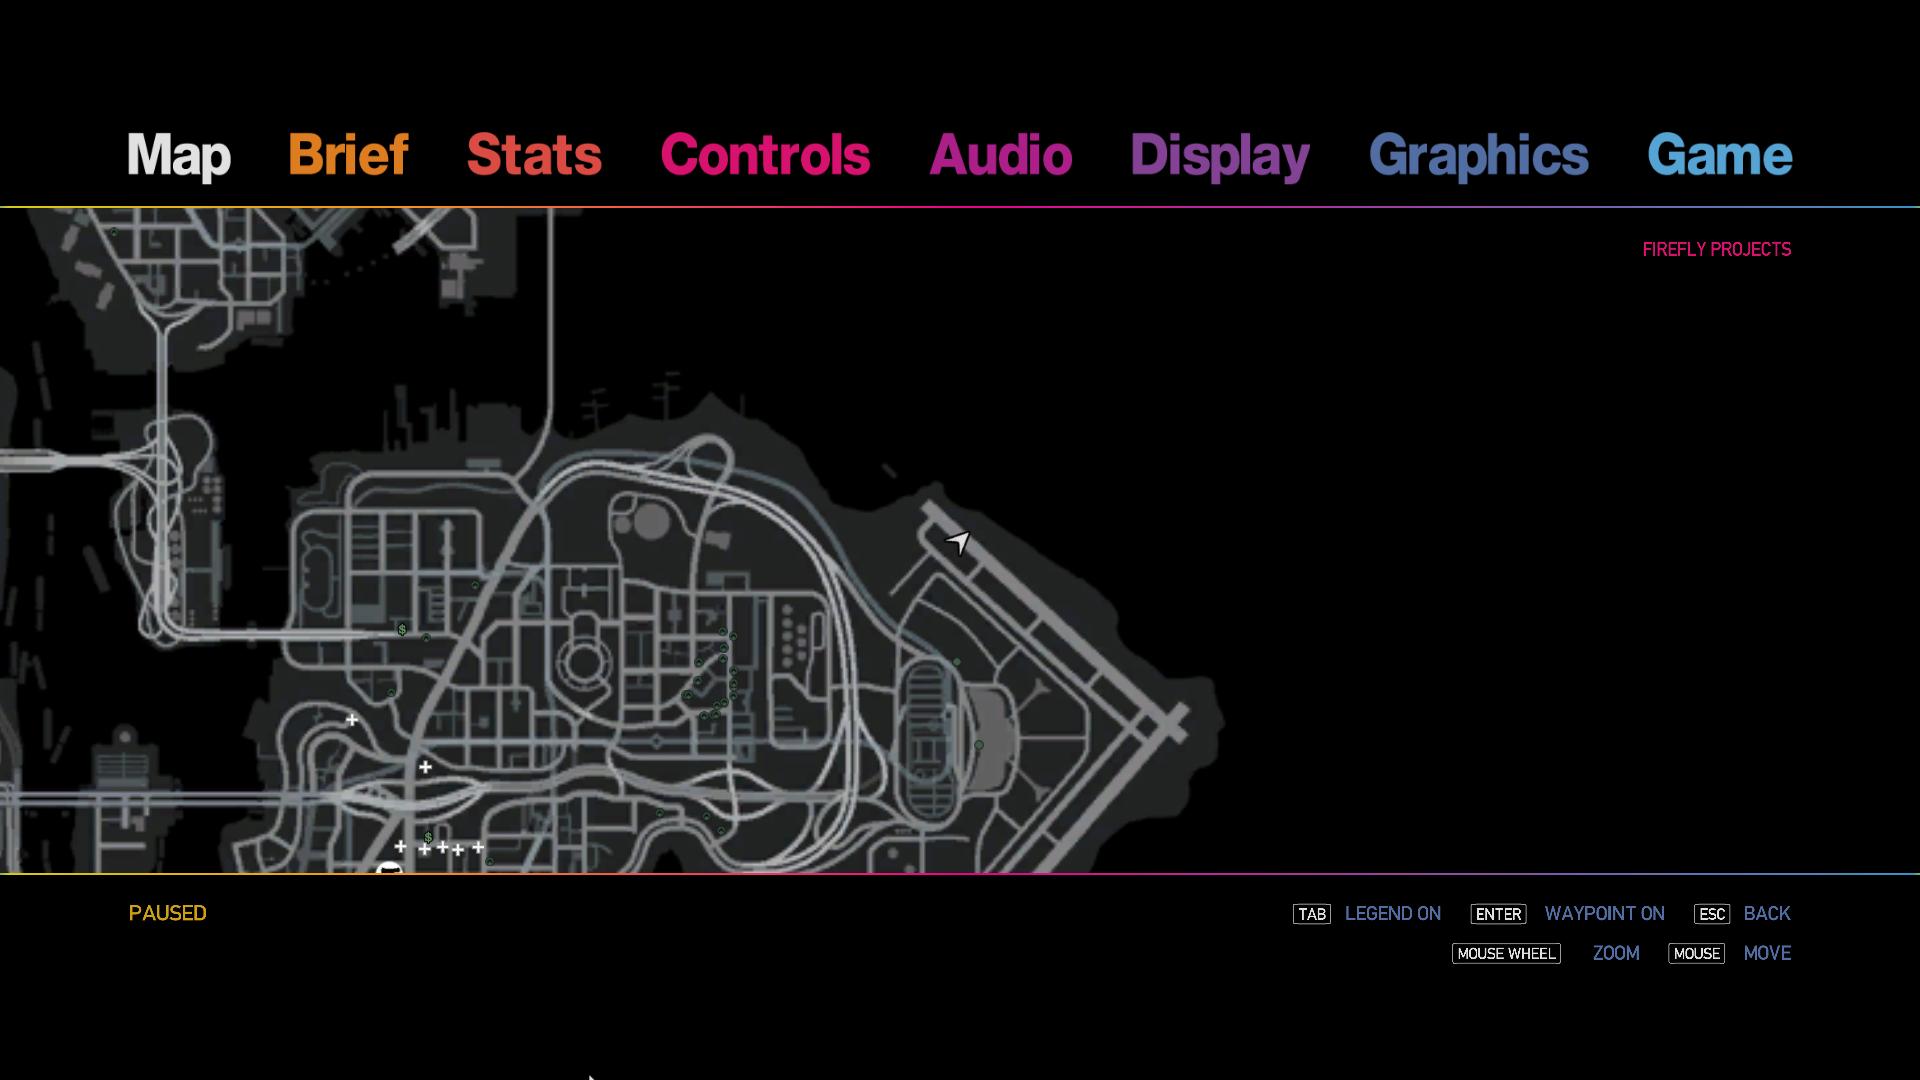Click the FIREFLY PROJECTS location name
The image size is (1920, 1080).
(x=1716, y=249)
